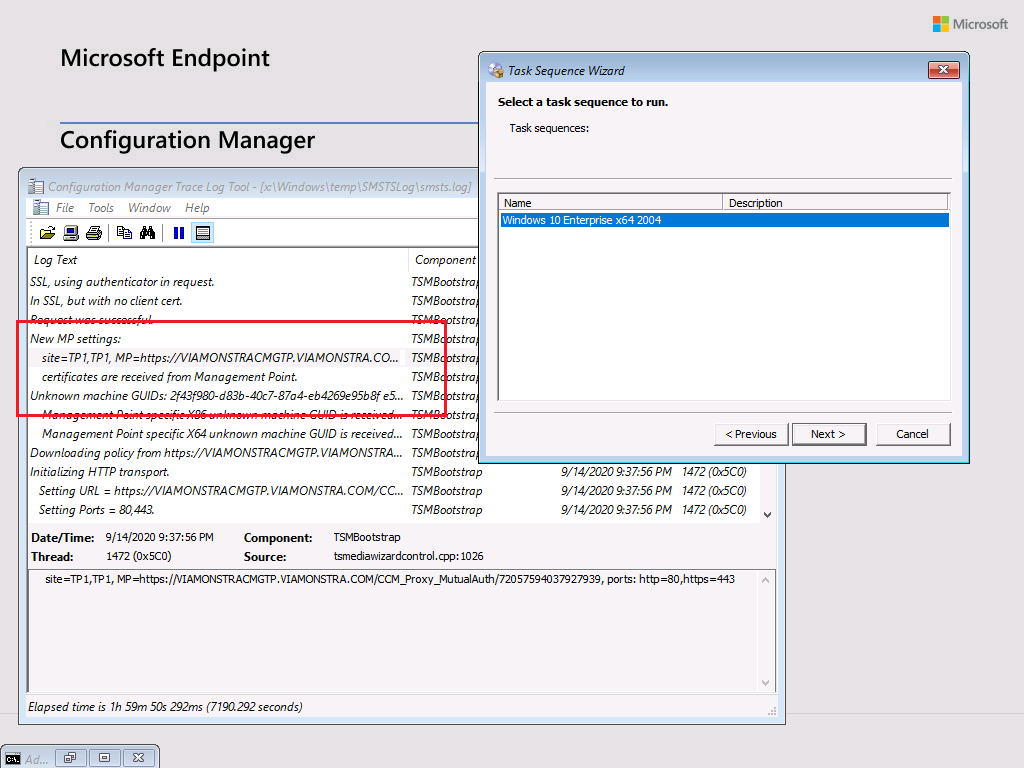Toggle the Pause log updates icon
1024x768 pixels.
(178, 233)
